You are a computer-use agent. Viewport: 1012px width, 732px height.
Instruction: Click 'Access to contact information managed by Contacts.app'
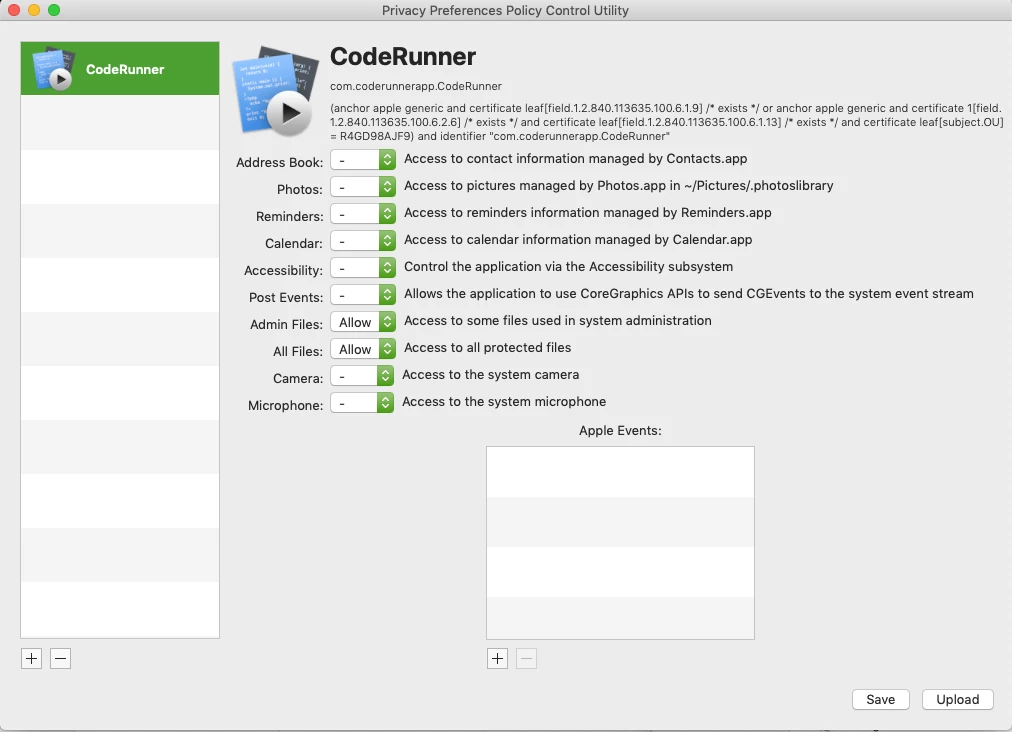coord(576,159)
